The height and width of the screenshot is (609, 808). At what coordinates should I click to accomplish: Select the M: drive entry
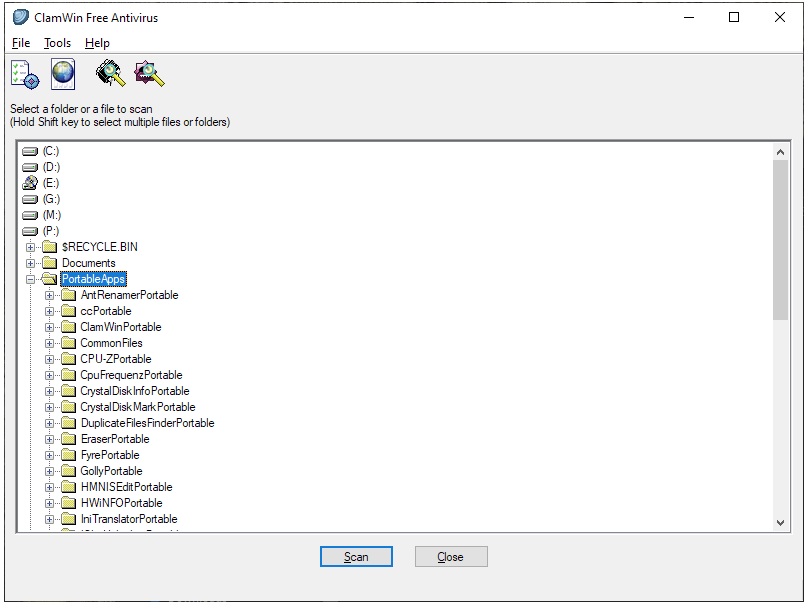[51, 215]
